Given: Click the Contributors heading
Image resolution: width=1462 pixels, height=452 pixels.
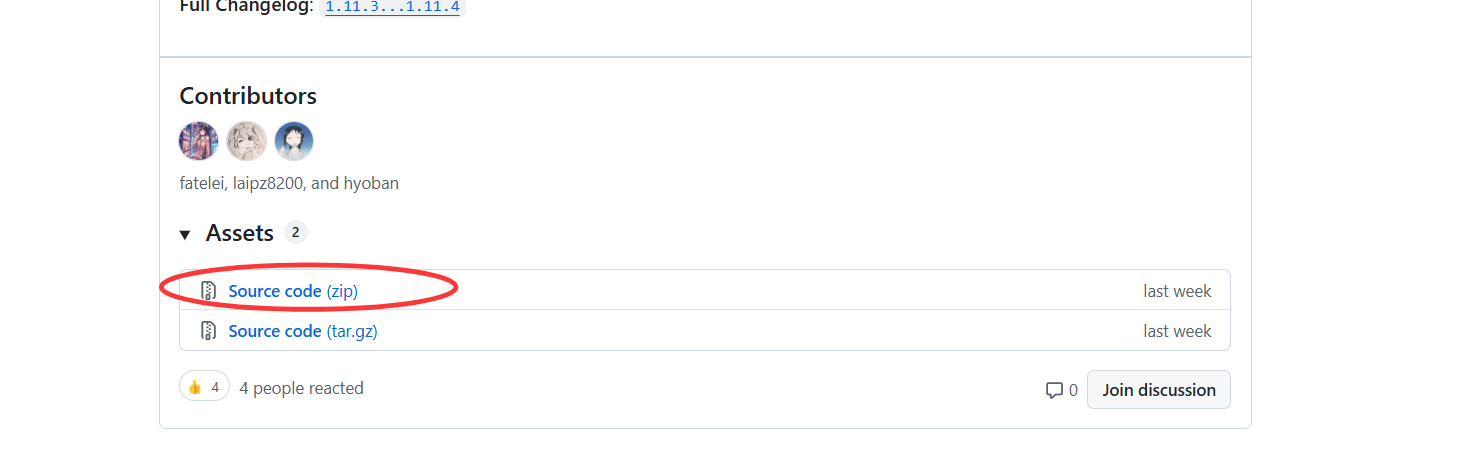Looking at the screenshot, I should tap(248, 96).
